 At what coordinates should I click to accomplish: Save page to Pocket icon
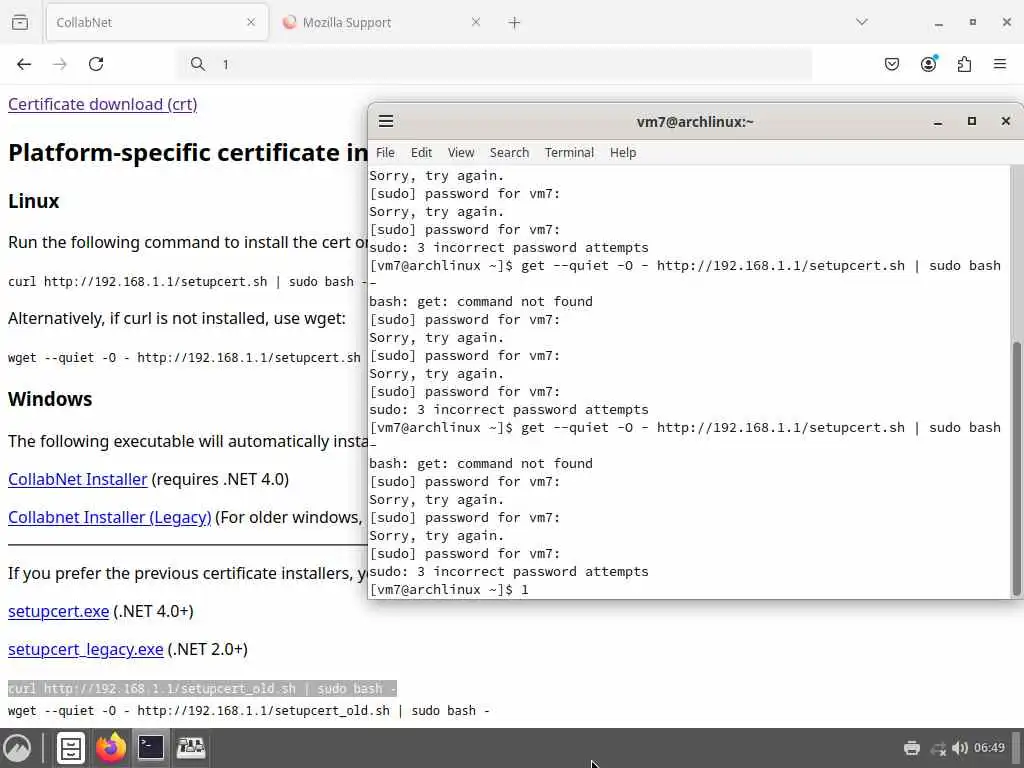tap(891, 64)
